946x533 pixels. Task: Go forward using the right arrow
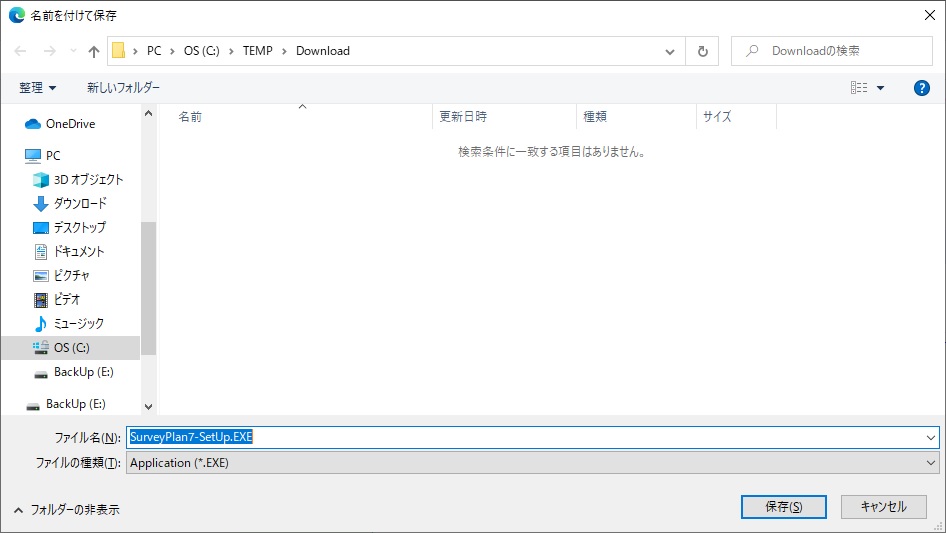click(x=49, y=51)
